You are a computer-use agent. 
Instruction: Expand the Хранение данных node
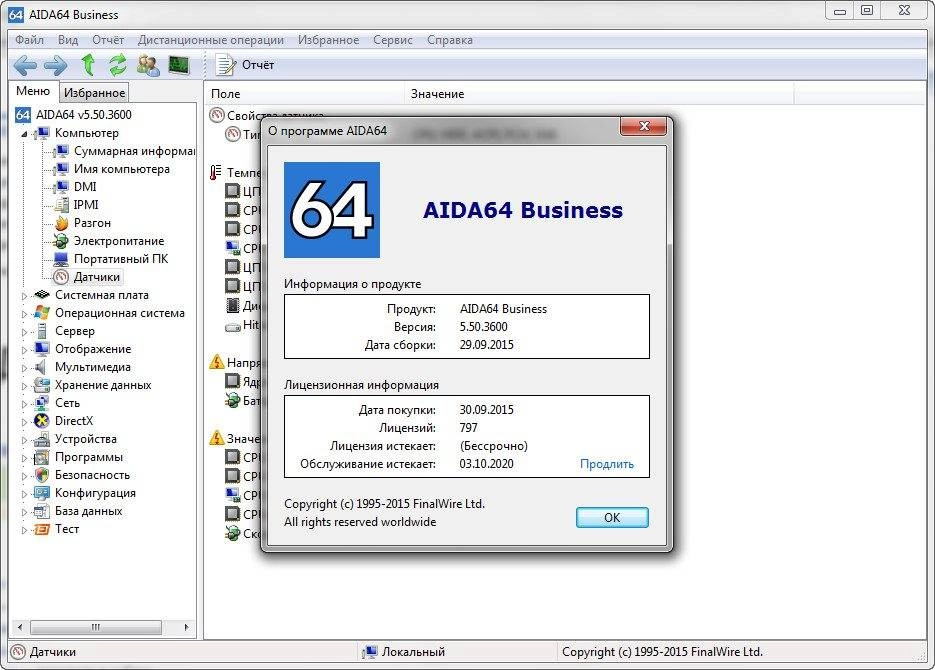pos(24,386)
